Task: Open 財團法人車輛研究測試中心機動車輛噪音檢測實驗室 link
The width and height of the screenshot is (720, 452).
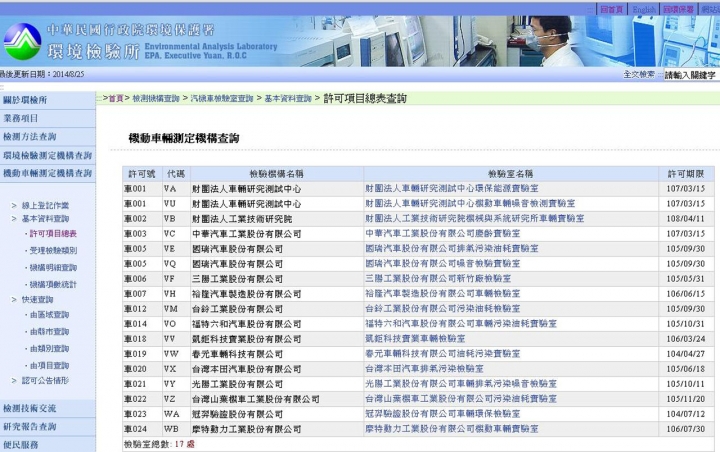Action: tap(470, 203)
